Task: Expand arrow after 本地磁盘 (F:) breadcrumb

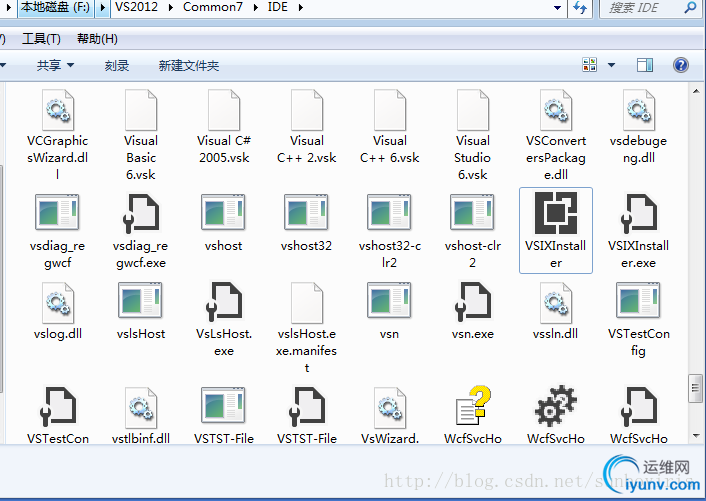Action: [102, 8]
